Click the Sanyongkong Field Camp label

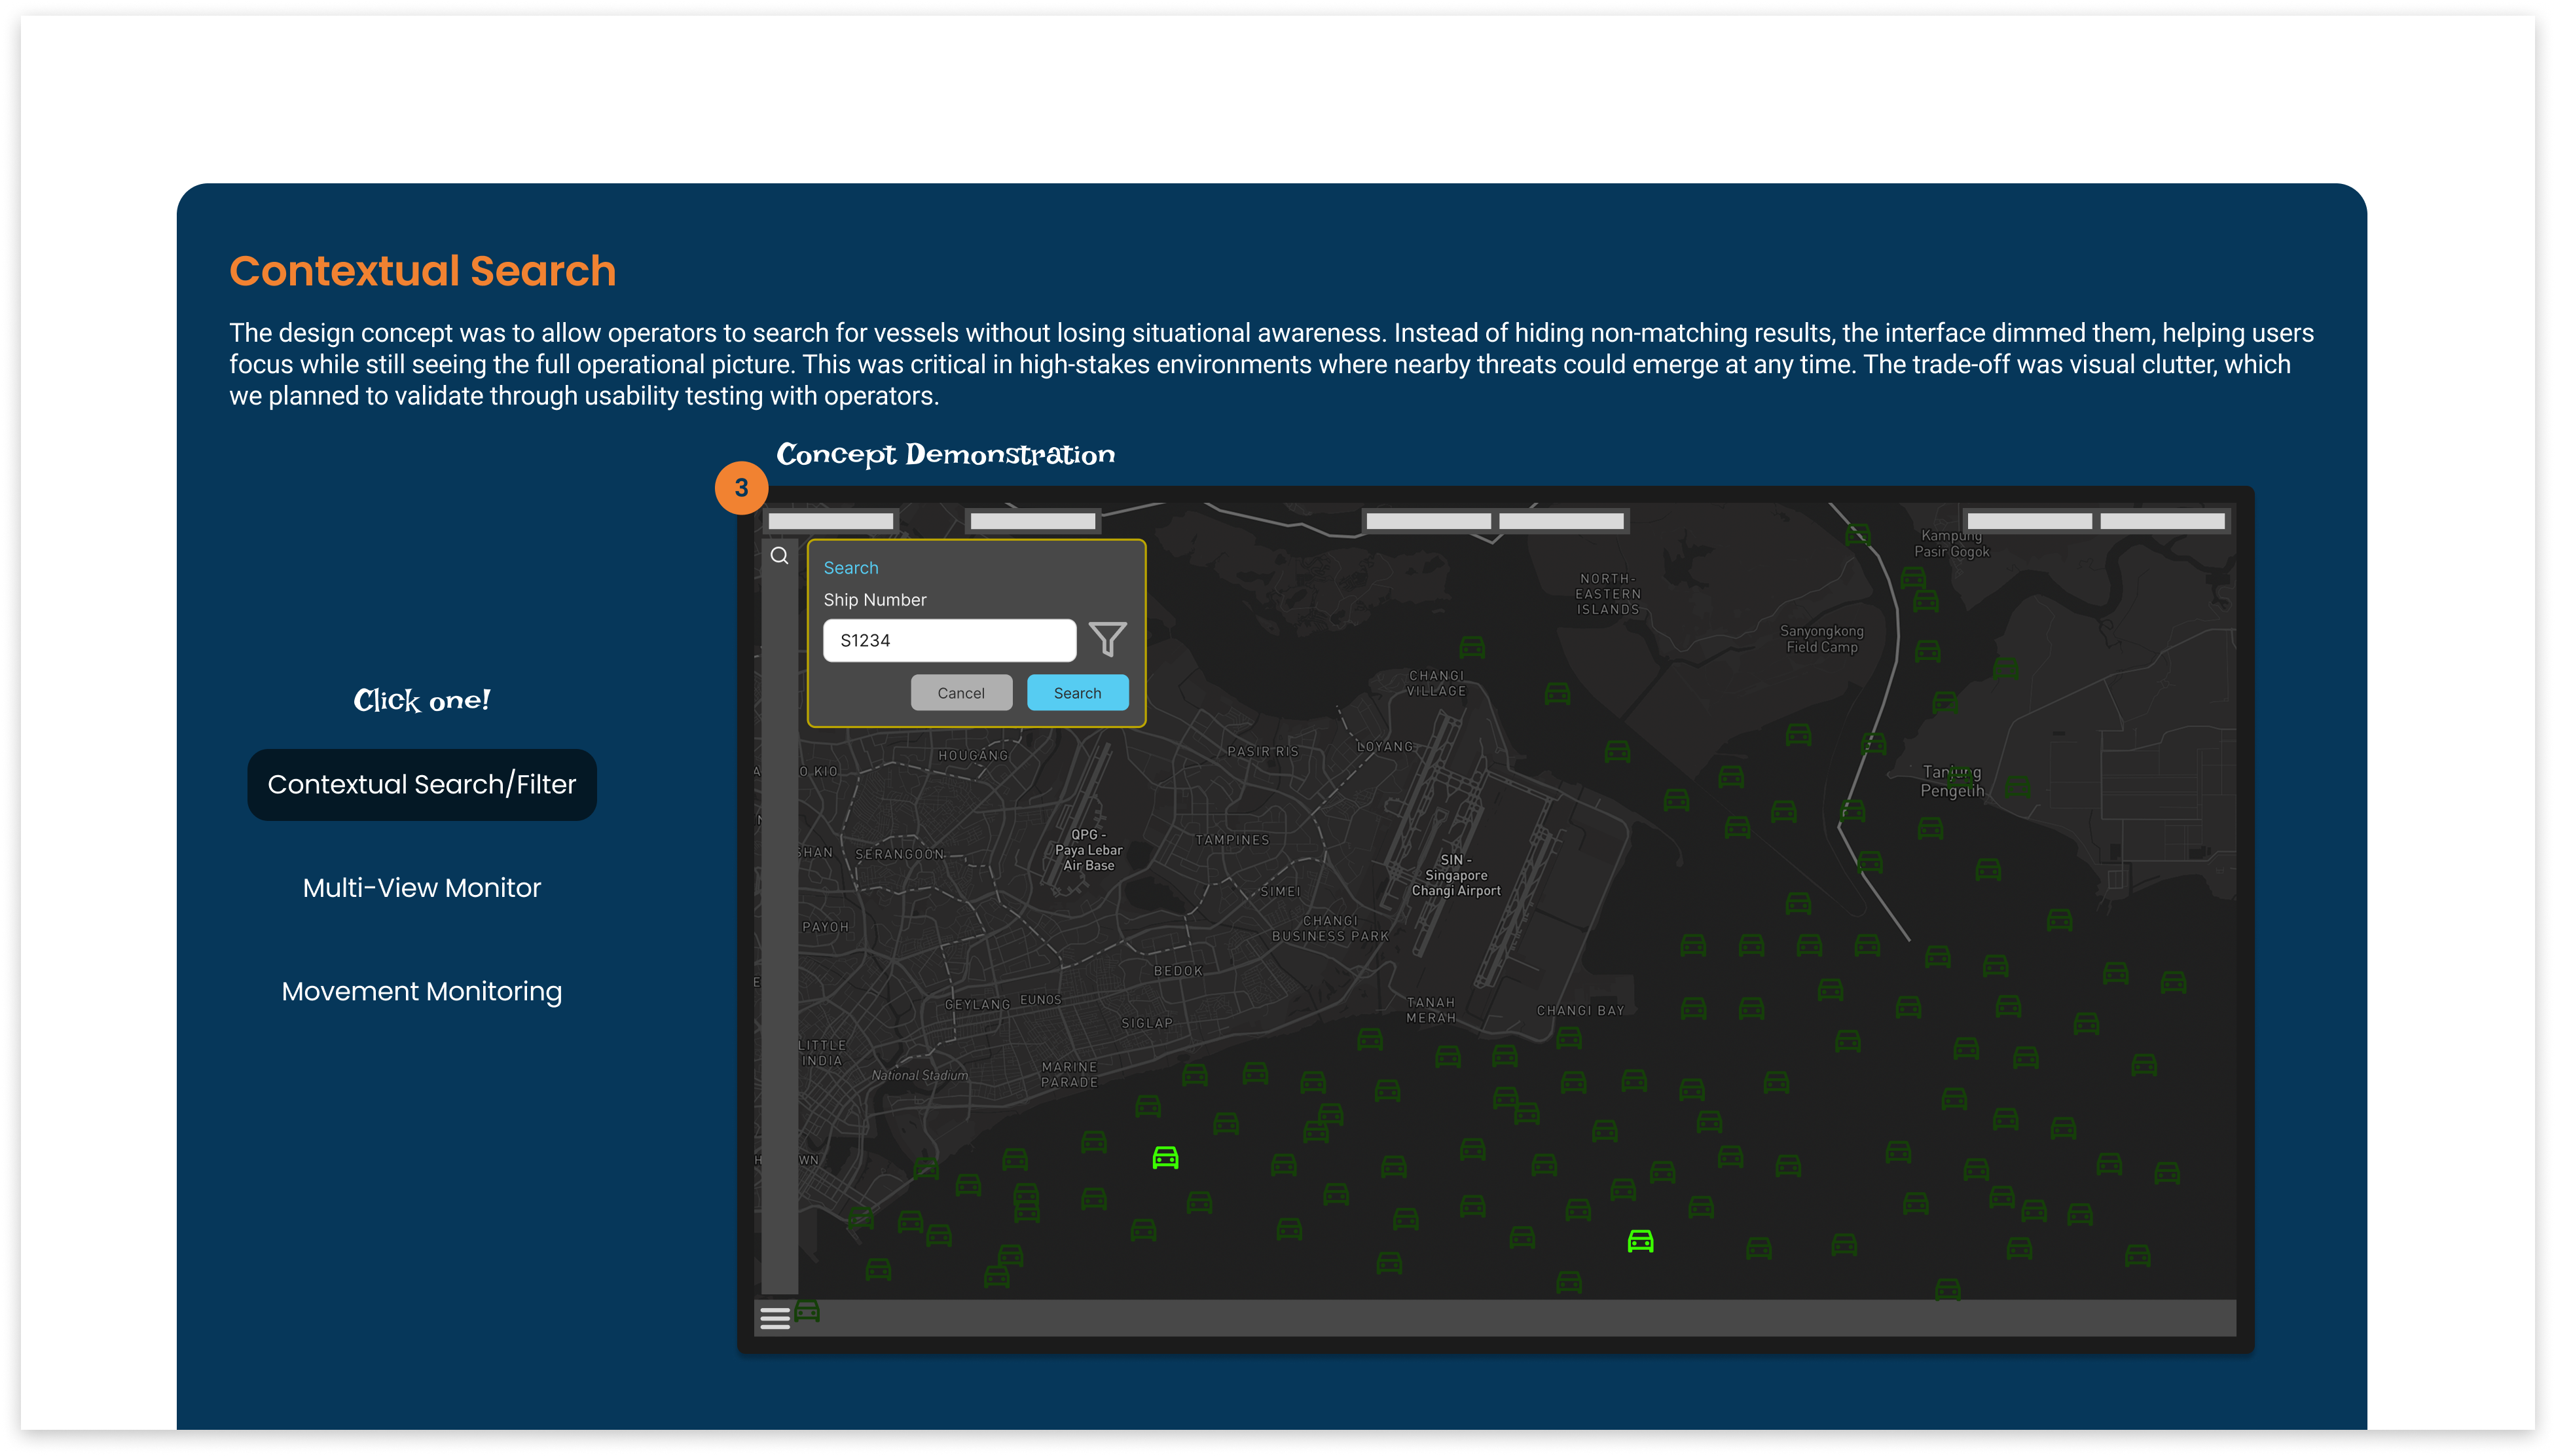point(1821,639)
